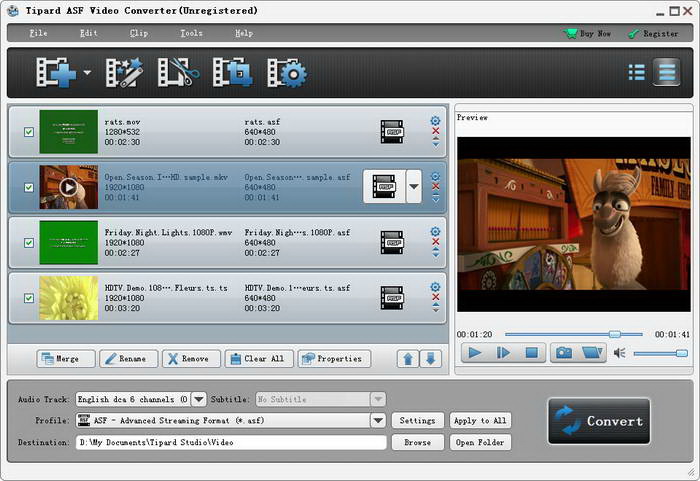Open the snapshot folder icon
Viewport: 700px width, 481px height.
coord(593,352)
